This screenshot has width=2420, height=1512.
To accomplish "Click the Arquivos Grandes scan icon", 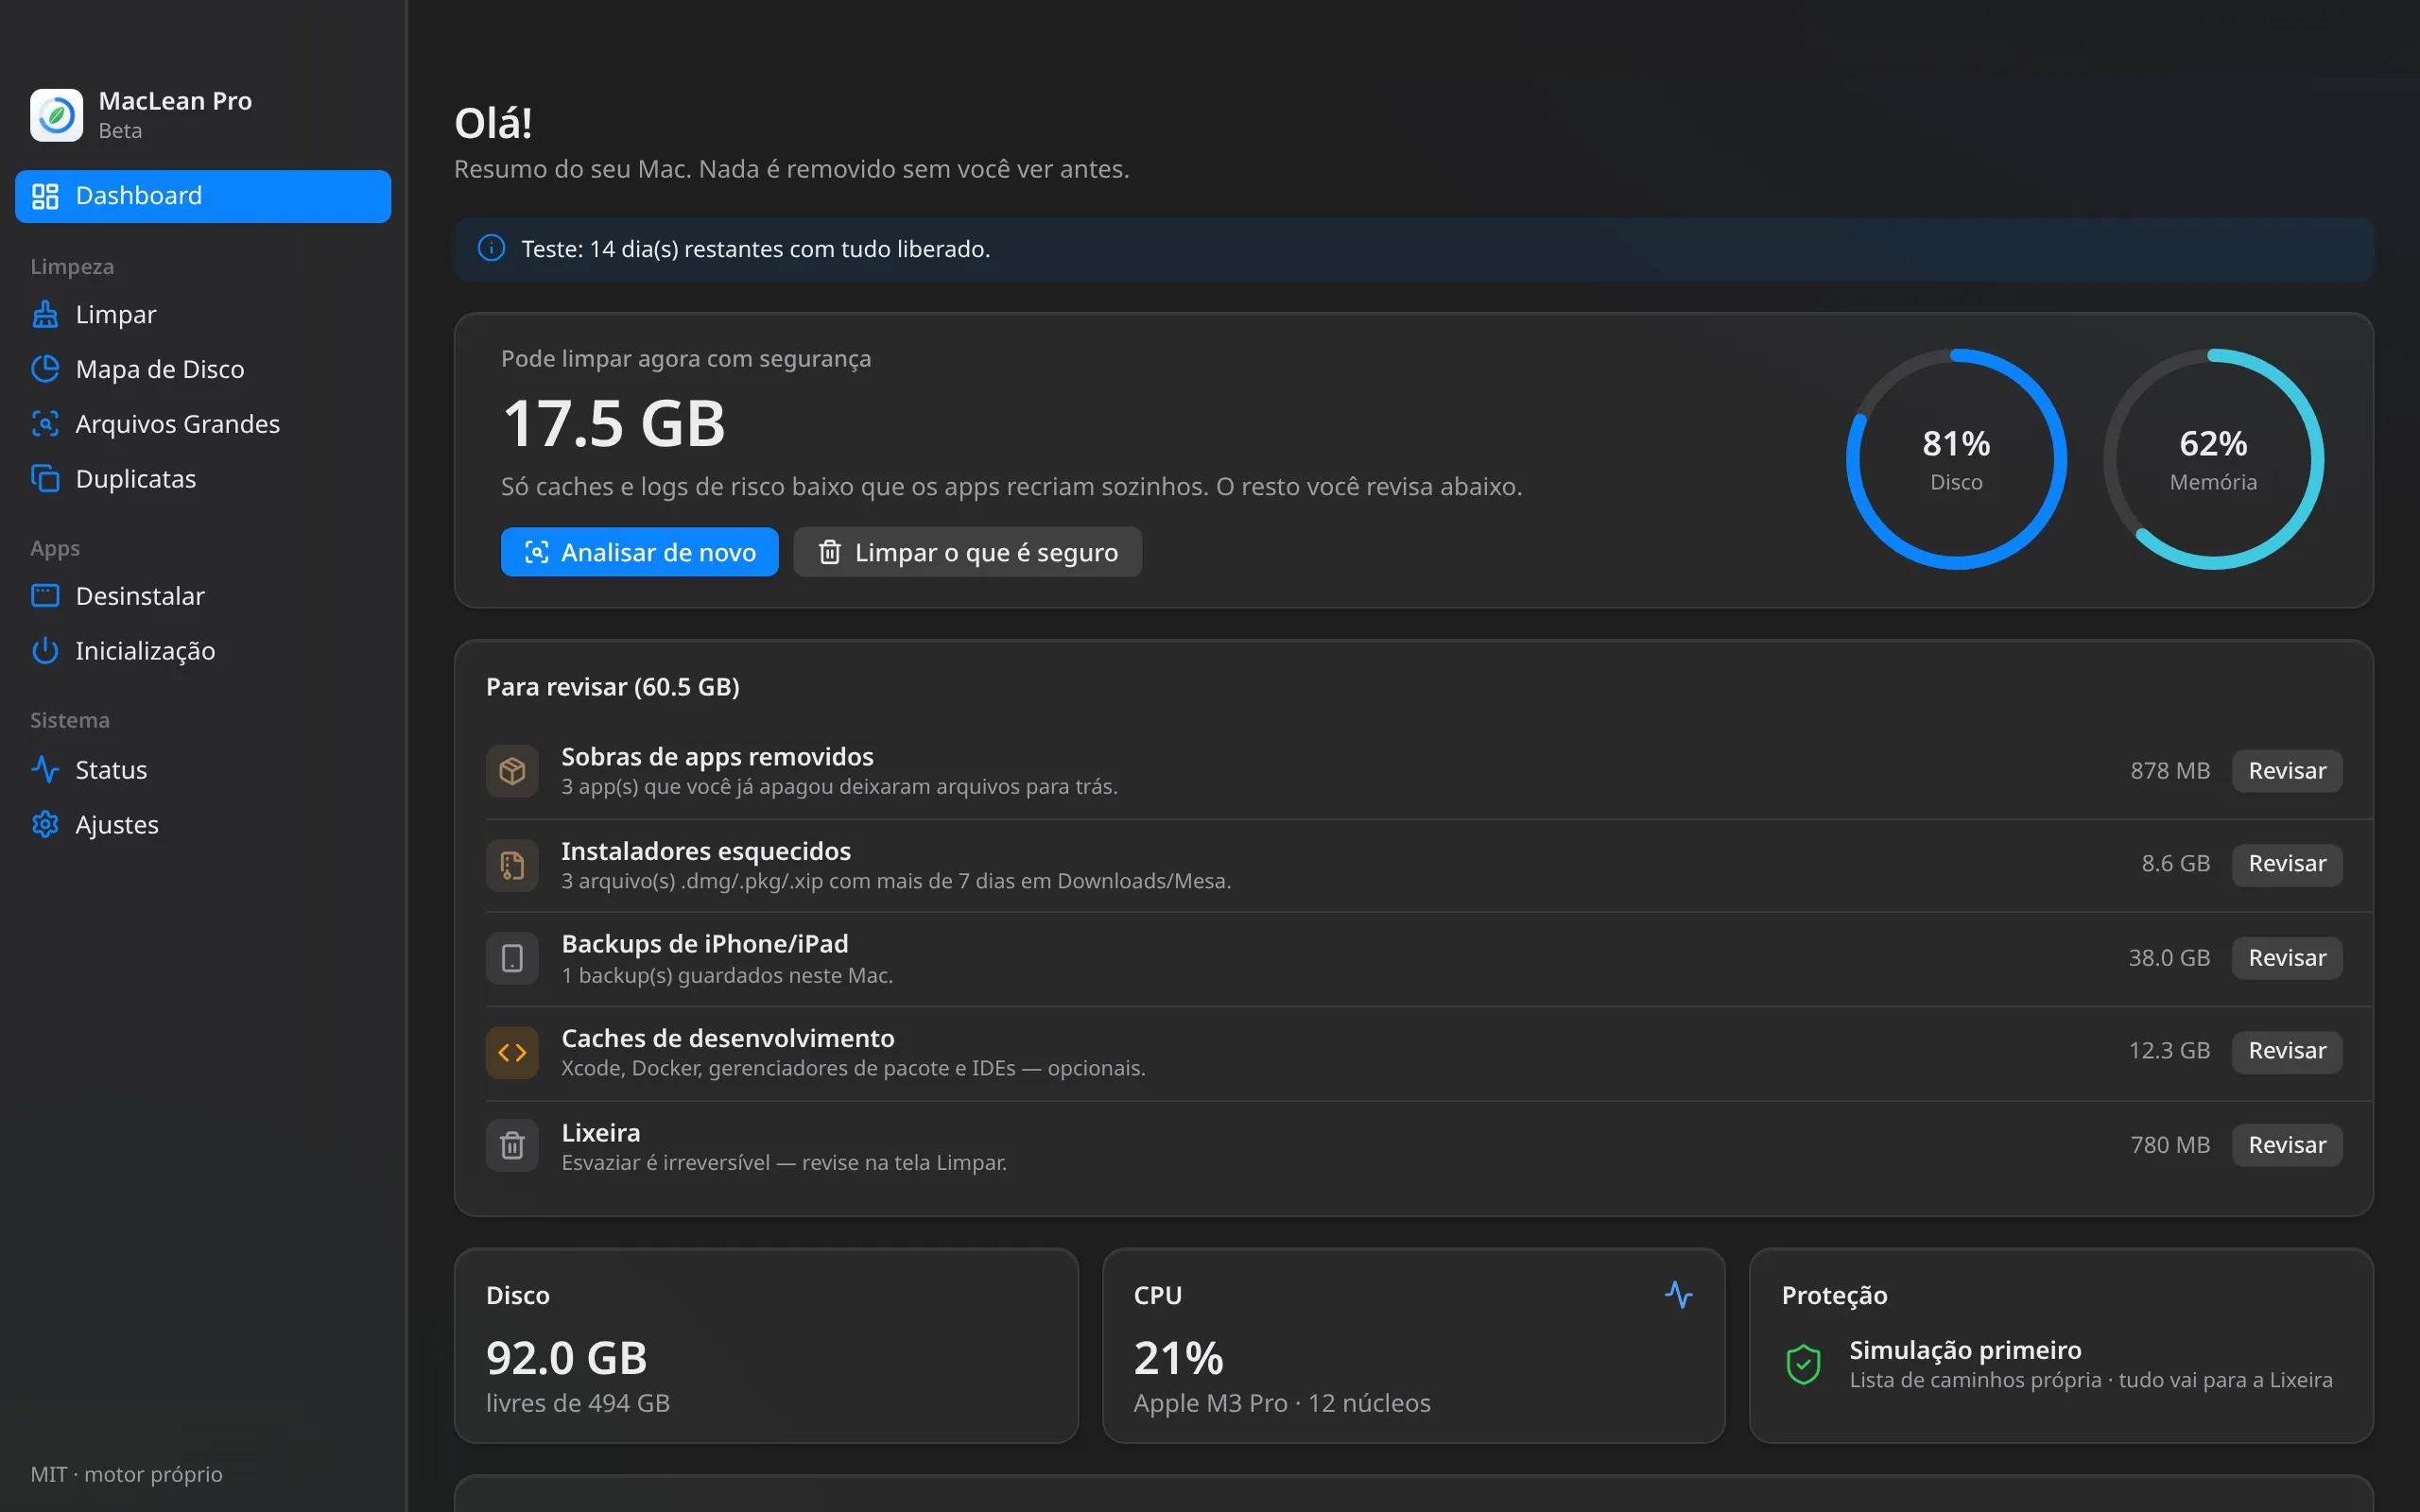I will (x=45, y=424).
